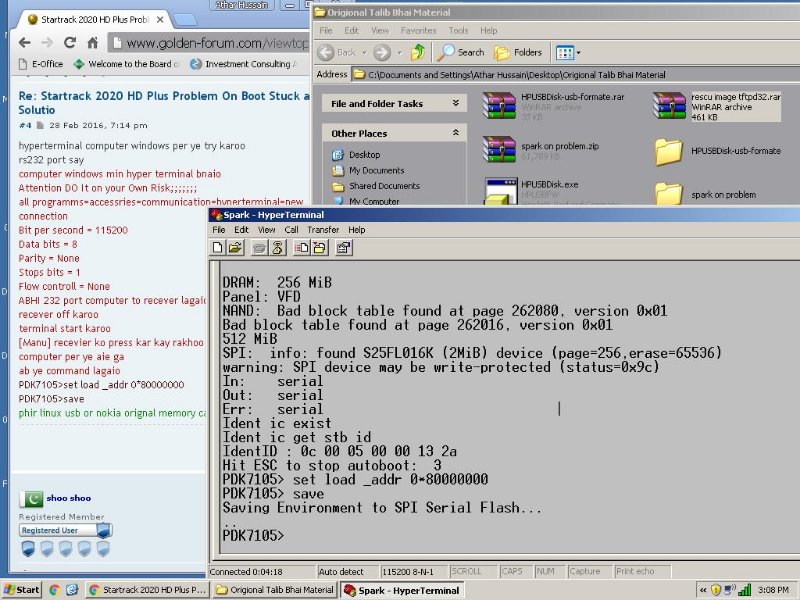Expand hidden system tray icons

(x=703, y=590)
